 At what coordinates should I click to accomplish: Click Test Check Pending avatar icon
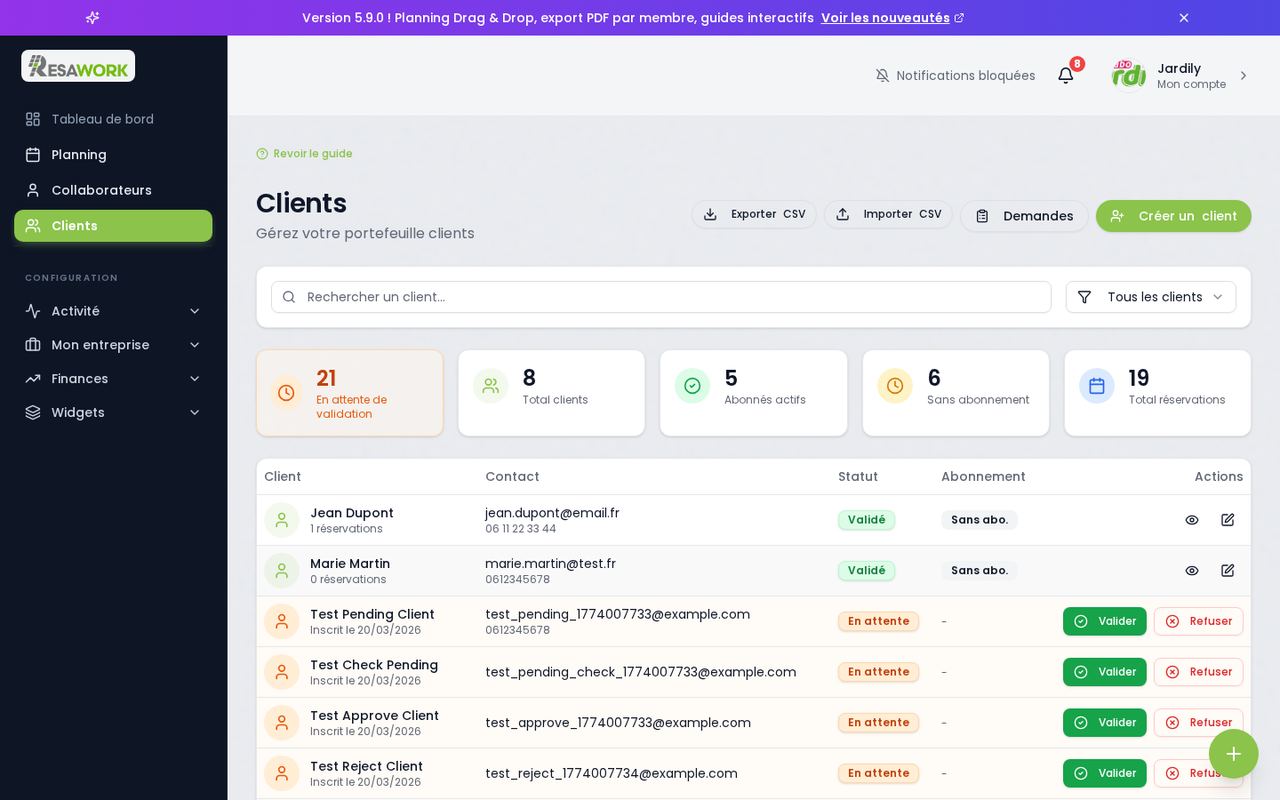tap(282, 672)
